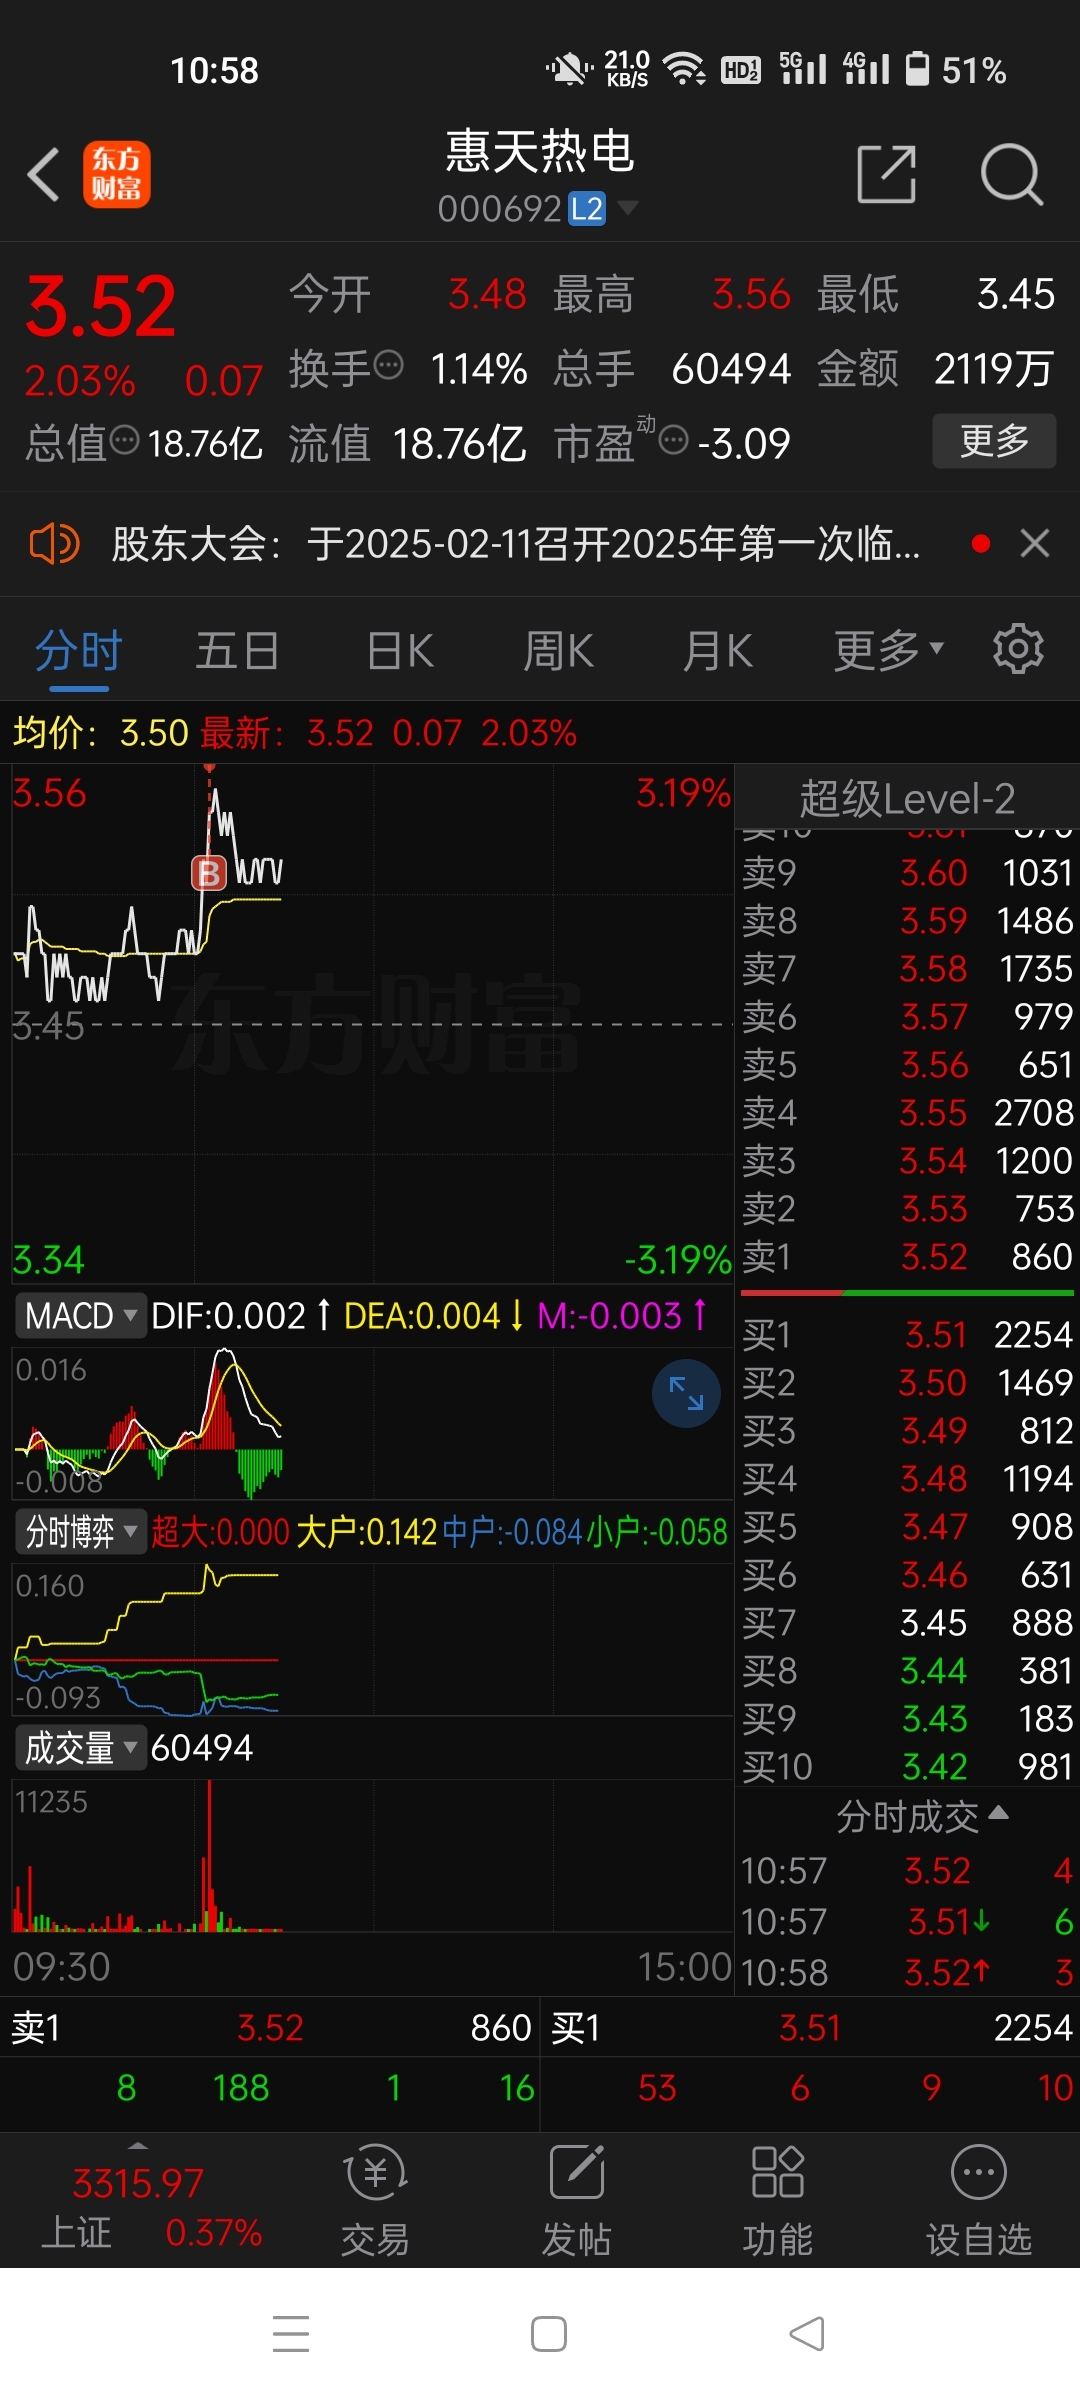Tap the bottom 买1 3.51 2254 bar
Viewport: 1080px width, 2400px height.
click(x=811, y=2027)
